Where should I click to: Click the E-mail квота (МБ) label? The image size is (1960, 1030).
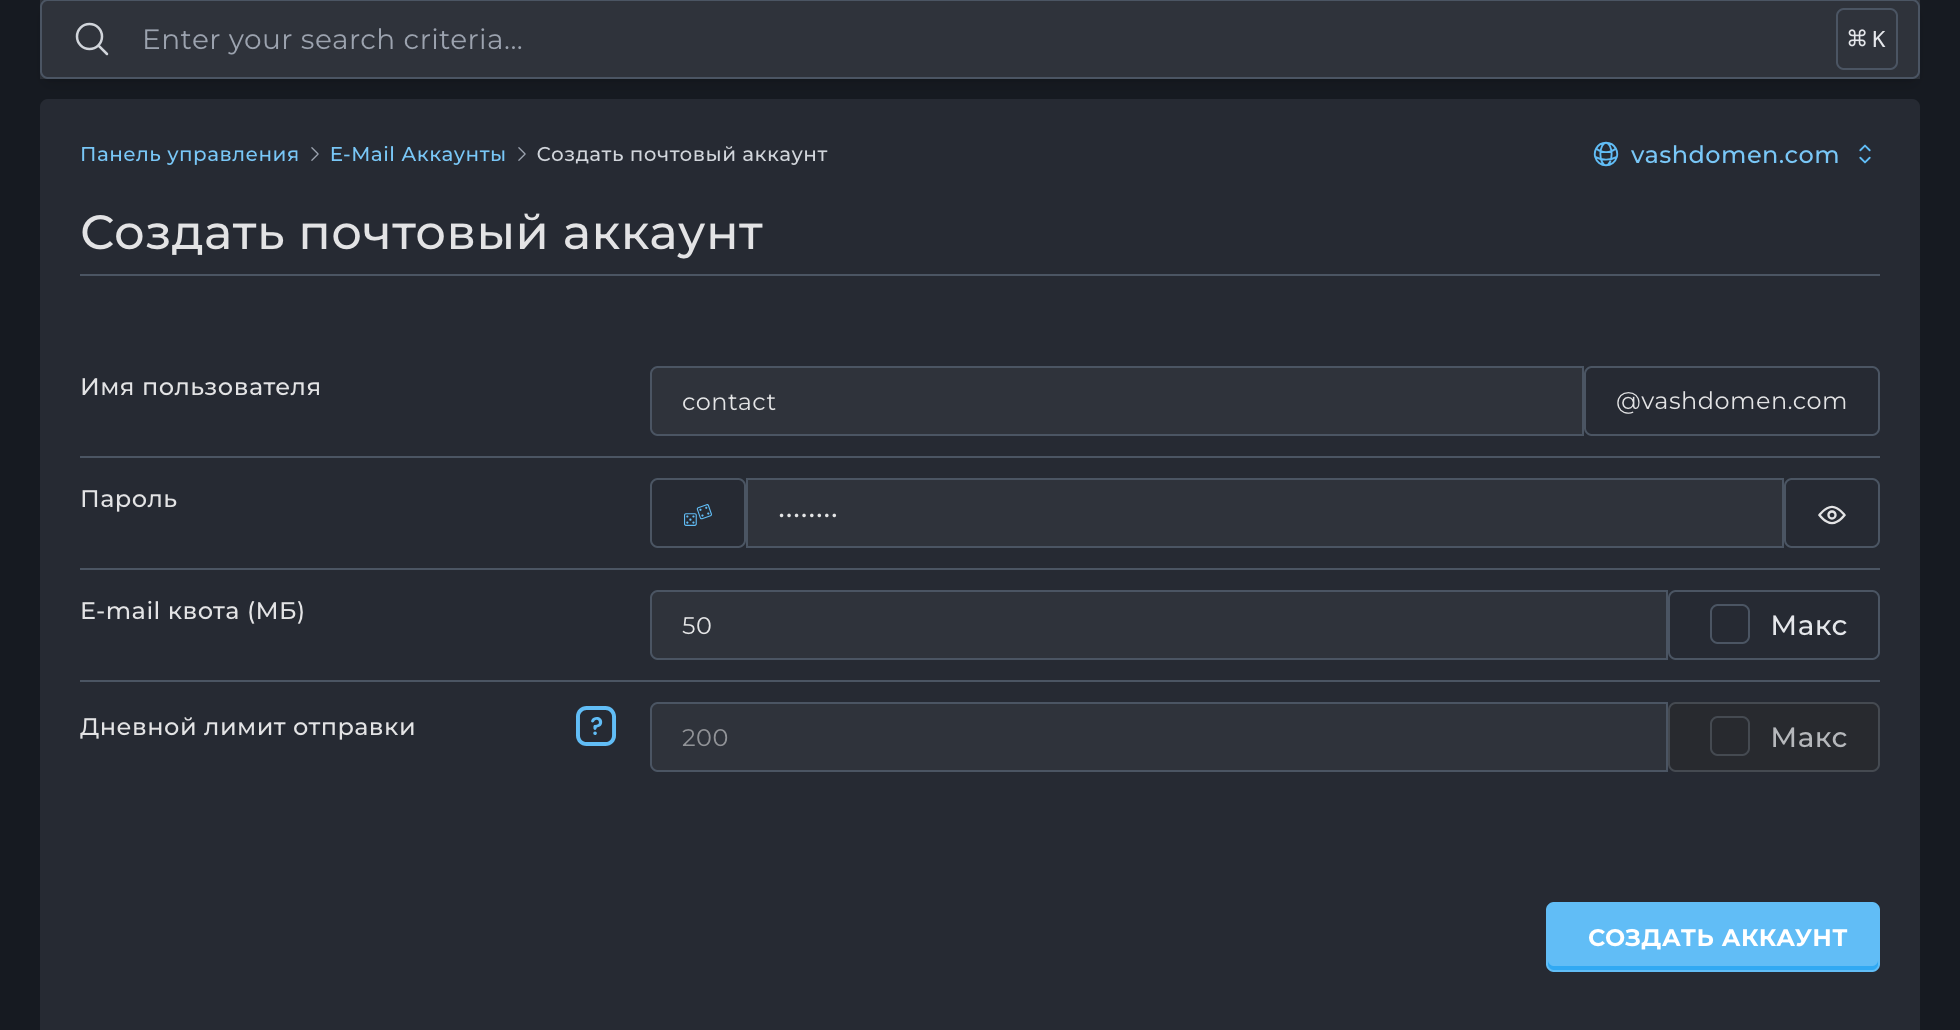pyautogui.click(x=192, y=611)
